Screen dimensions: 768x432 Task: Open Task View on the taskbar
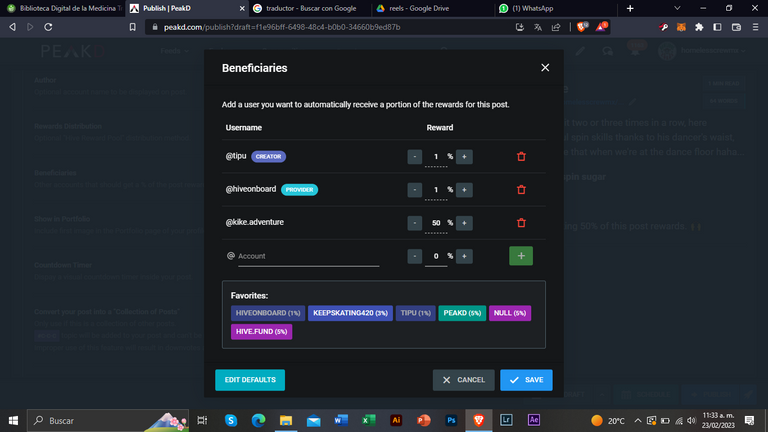click(x=202, y=420)
